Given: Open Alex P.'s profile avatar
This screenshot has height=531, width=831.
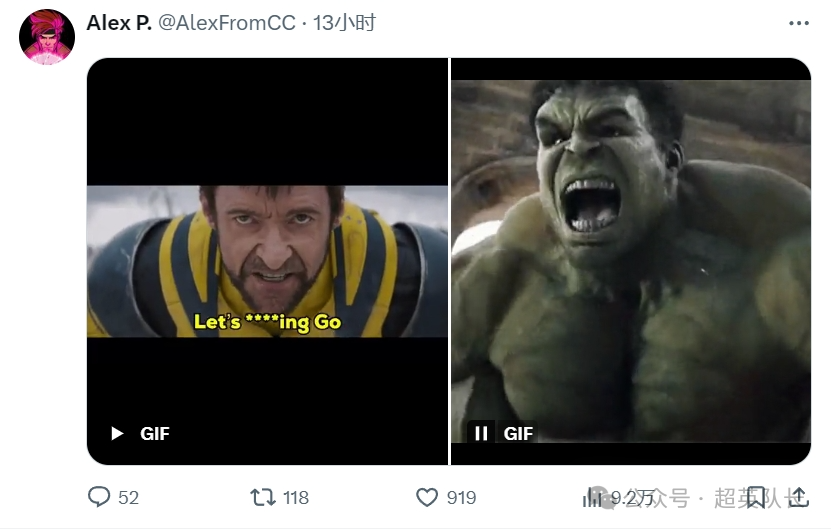Looking at the screenshot, I should point(46,37).
